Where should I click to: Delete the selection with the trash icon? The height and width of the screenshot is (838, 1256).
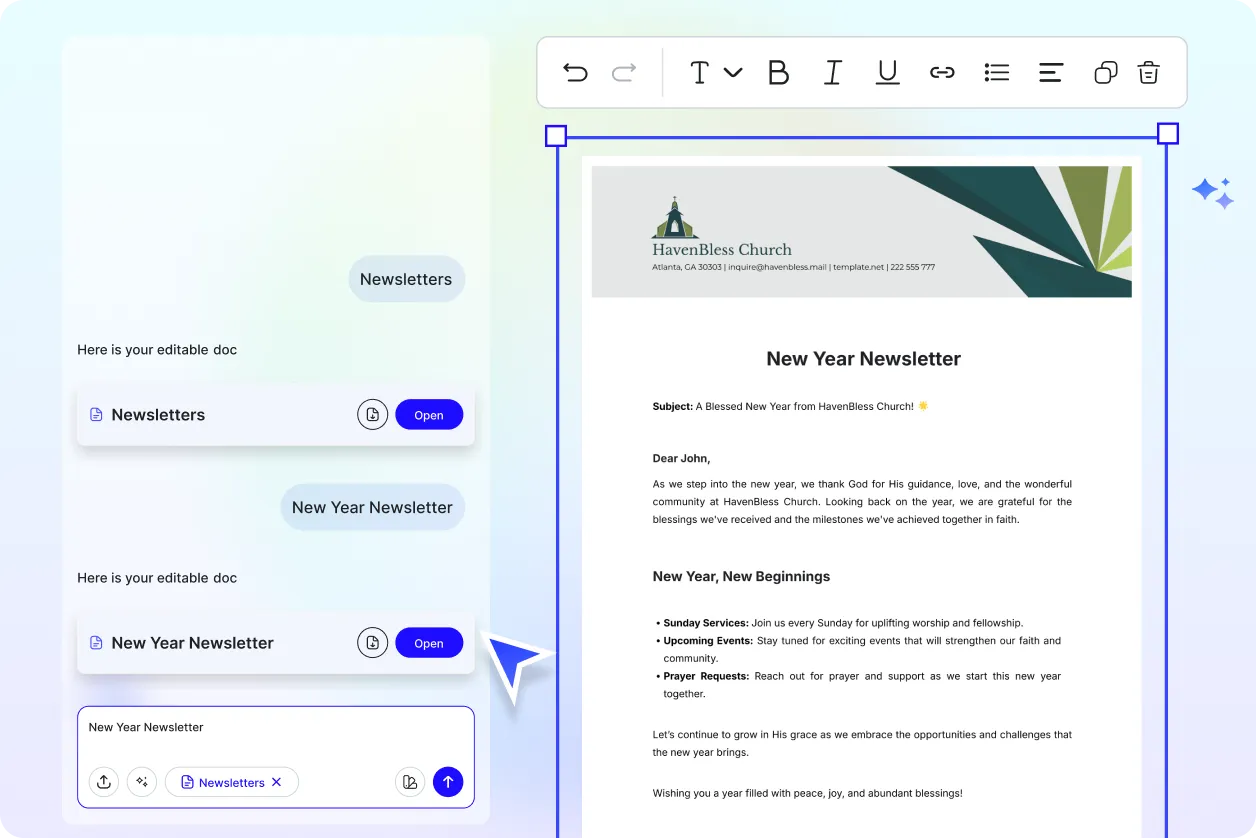point(1149,72)
